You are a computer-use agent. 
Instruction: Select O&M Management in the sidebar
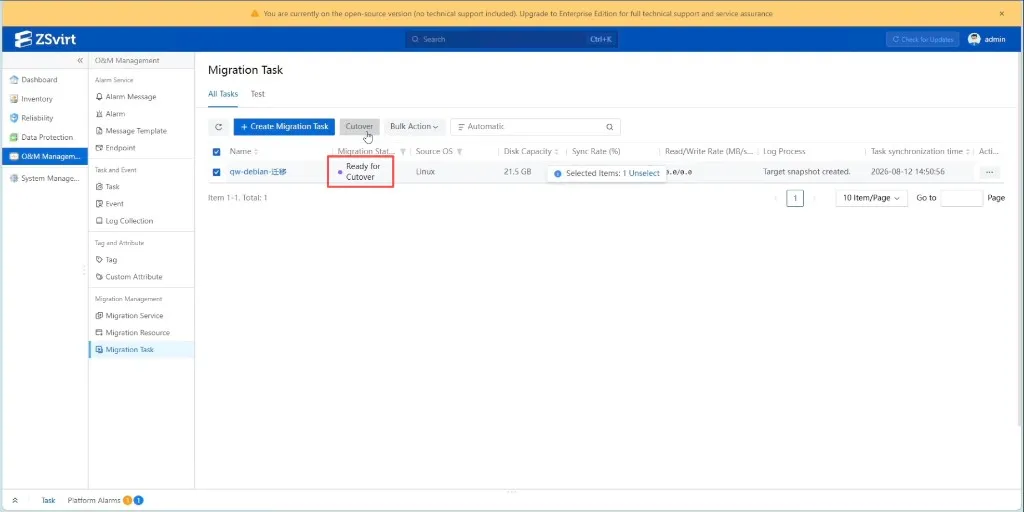44,157
